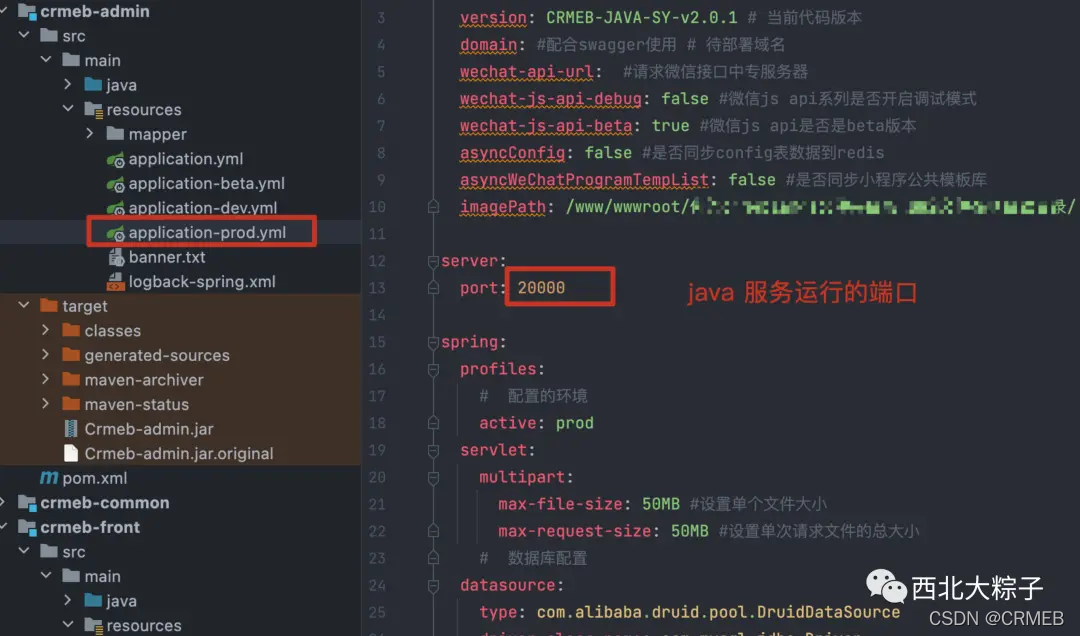Click com.alibaba.druid.pool.DruidDataSource type value
The width and height of the screenshot is (1080, 636).
point(718,613)
